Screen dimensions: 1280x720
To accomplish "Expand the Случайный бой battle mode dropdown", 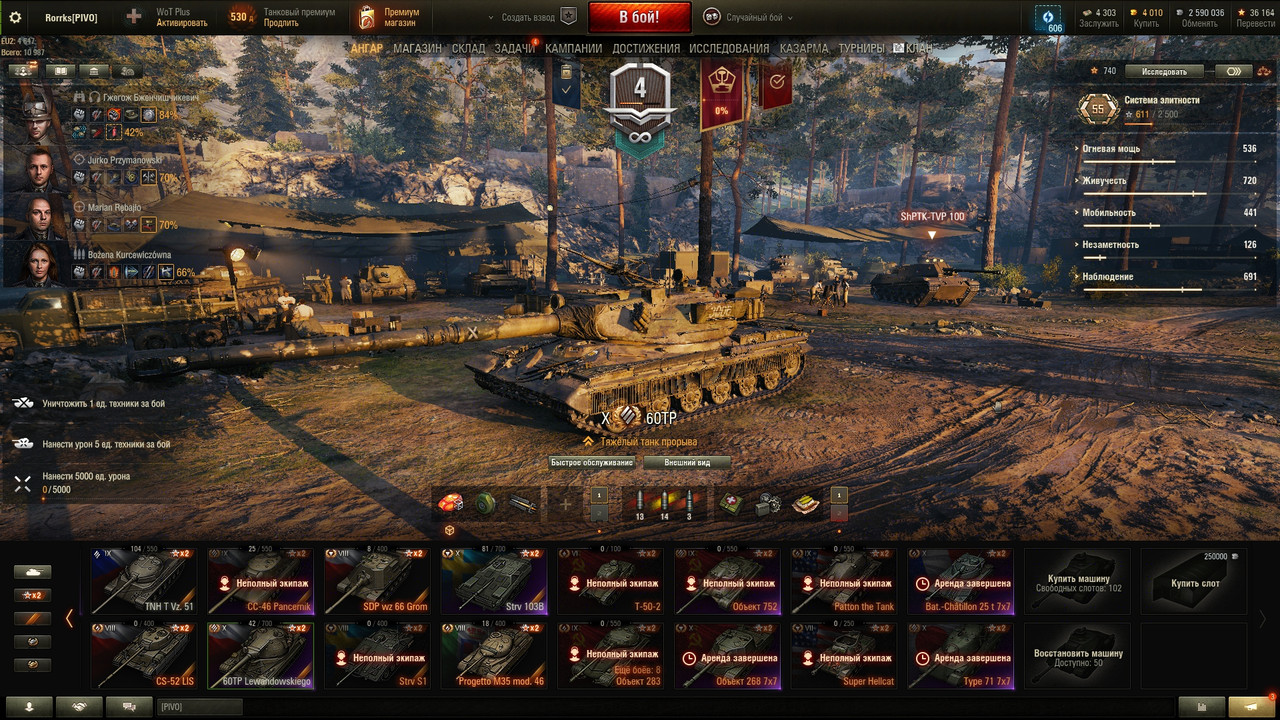I will [749, 17].
